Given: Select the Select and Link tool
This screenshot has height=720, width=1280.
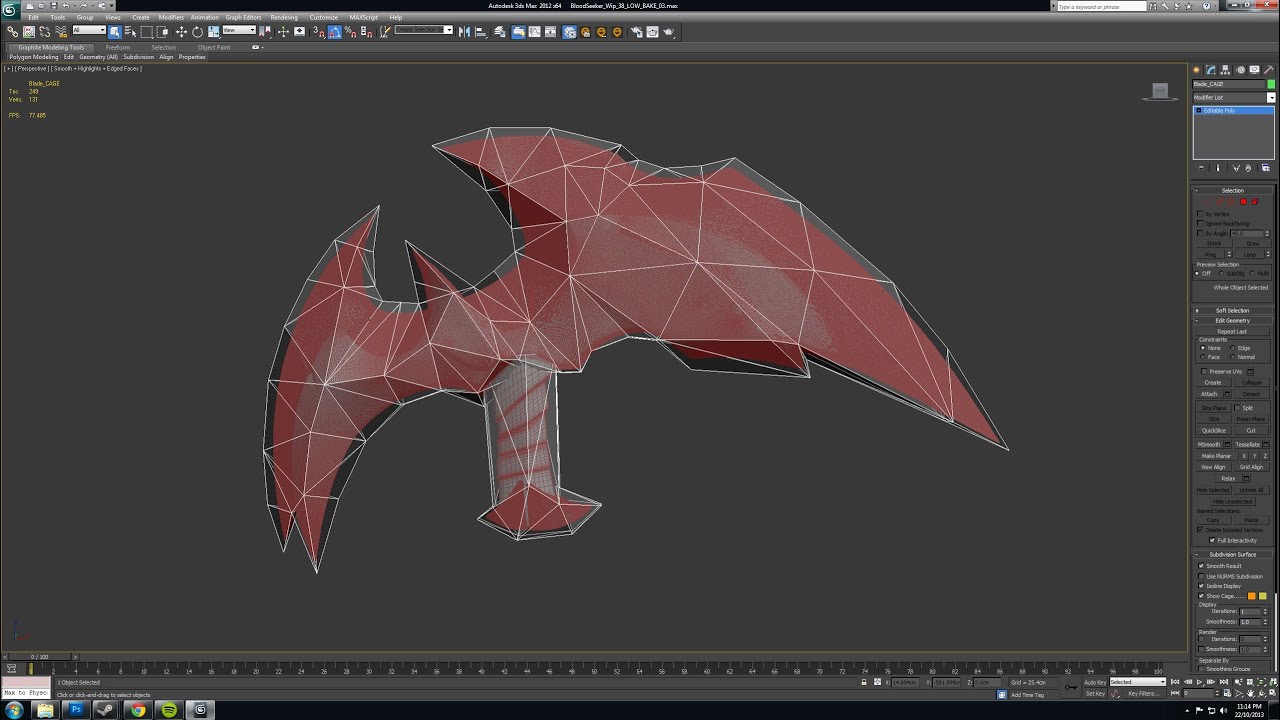Looking at the screenshot, I should pos(12,32).
